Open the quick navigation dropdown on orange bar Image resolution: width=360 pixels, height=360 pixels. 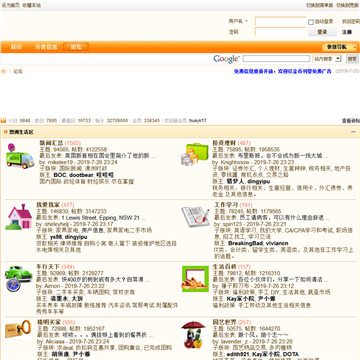(339, 47)
